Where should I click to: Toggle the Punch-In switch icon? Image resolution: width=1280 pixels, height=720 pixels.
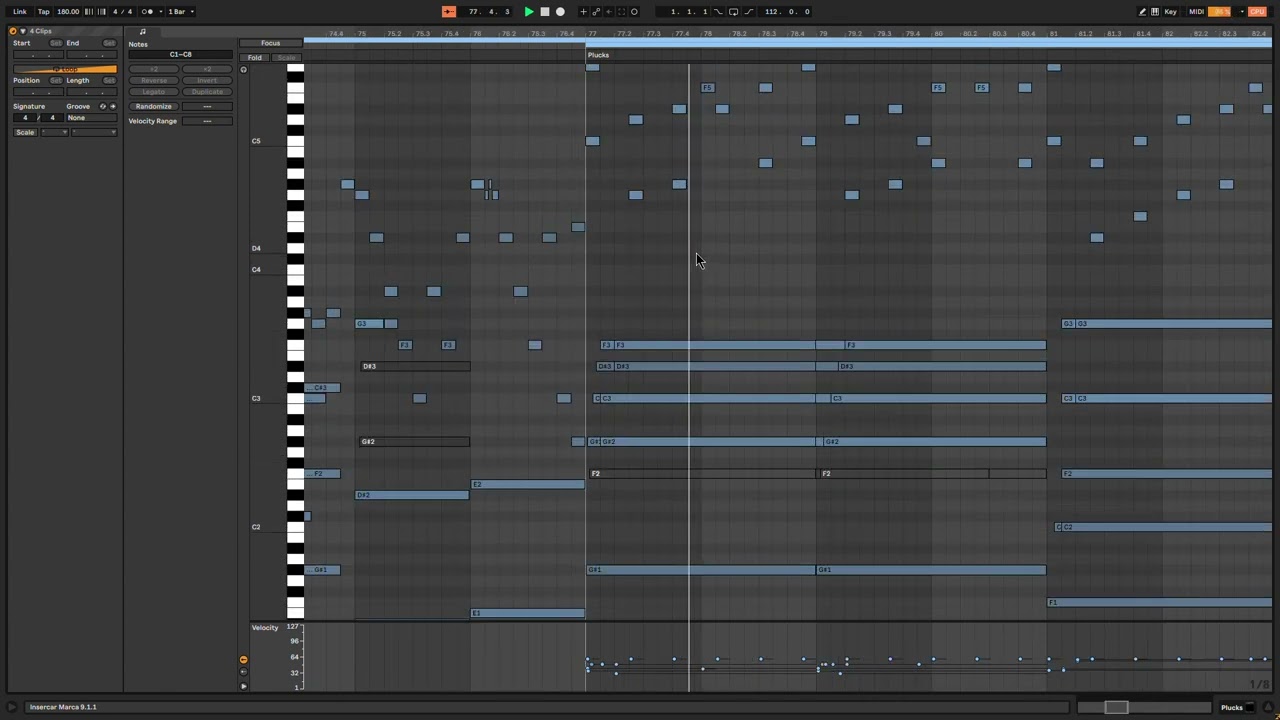(718, 12)
